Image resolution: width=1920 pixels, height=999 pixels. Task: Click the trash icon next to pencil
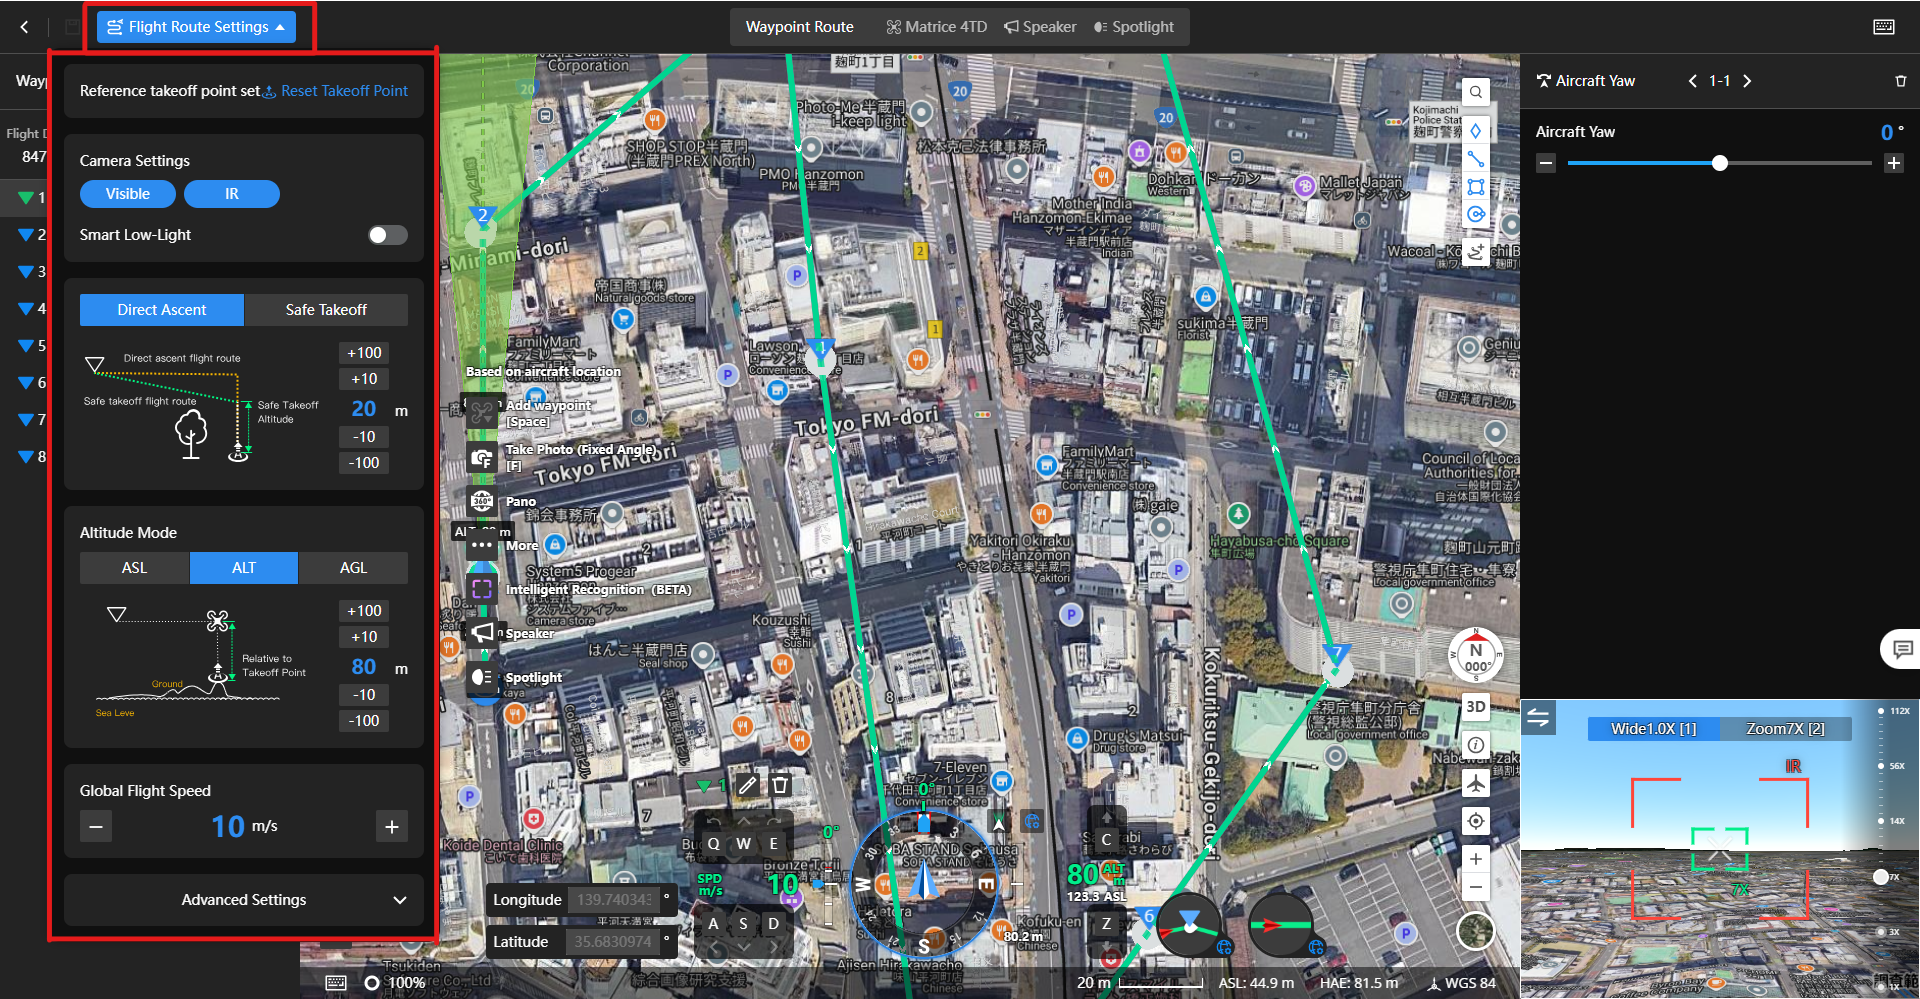[x=781, y=785]
